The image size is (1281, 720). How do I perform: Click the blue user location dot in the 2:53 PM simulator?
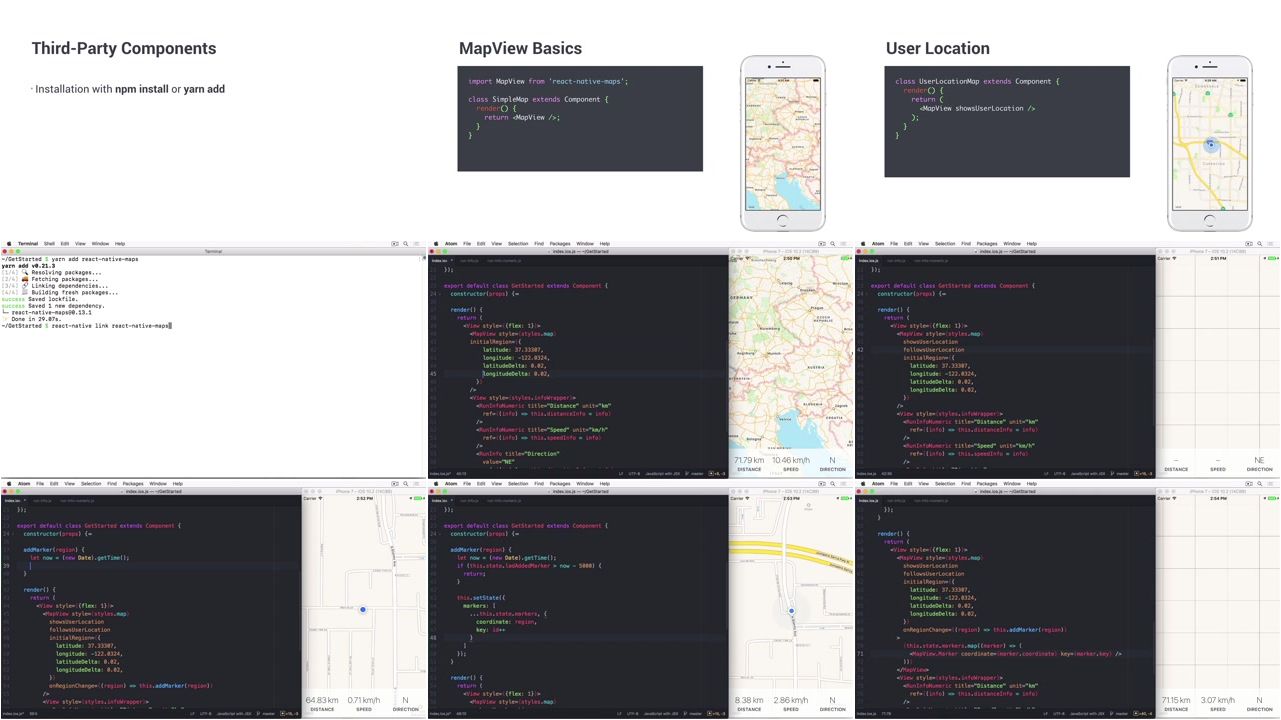tap(791, 611)
